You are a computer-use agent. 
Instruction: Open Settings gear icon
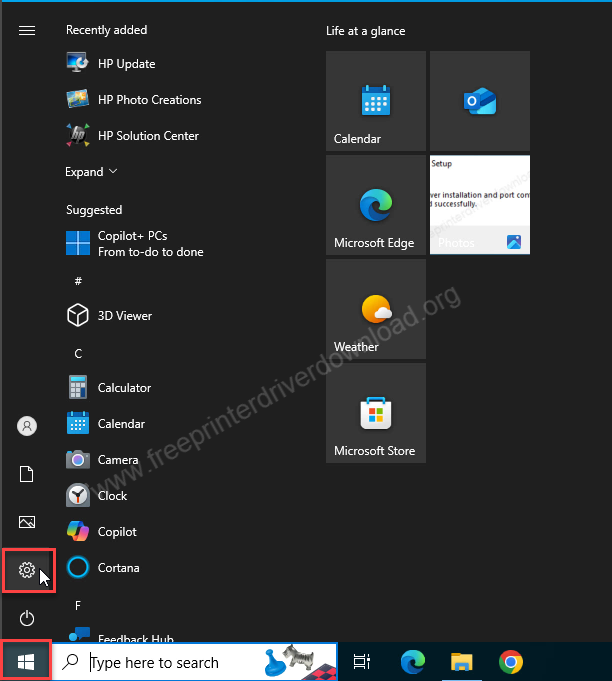click(x=27, y=570)
